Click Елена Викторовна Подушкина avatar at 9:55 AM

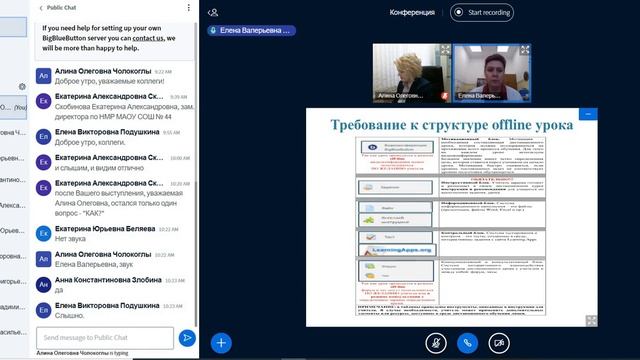43,137
